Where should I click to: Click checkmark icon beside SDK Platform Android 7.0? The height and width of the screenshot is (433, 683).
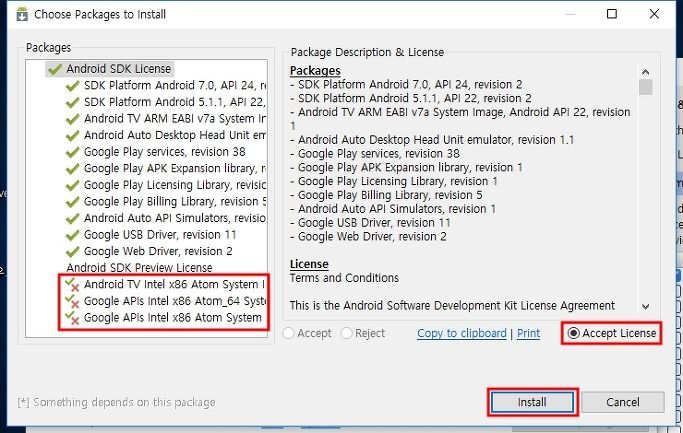(72, 86)
